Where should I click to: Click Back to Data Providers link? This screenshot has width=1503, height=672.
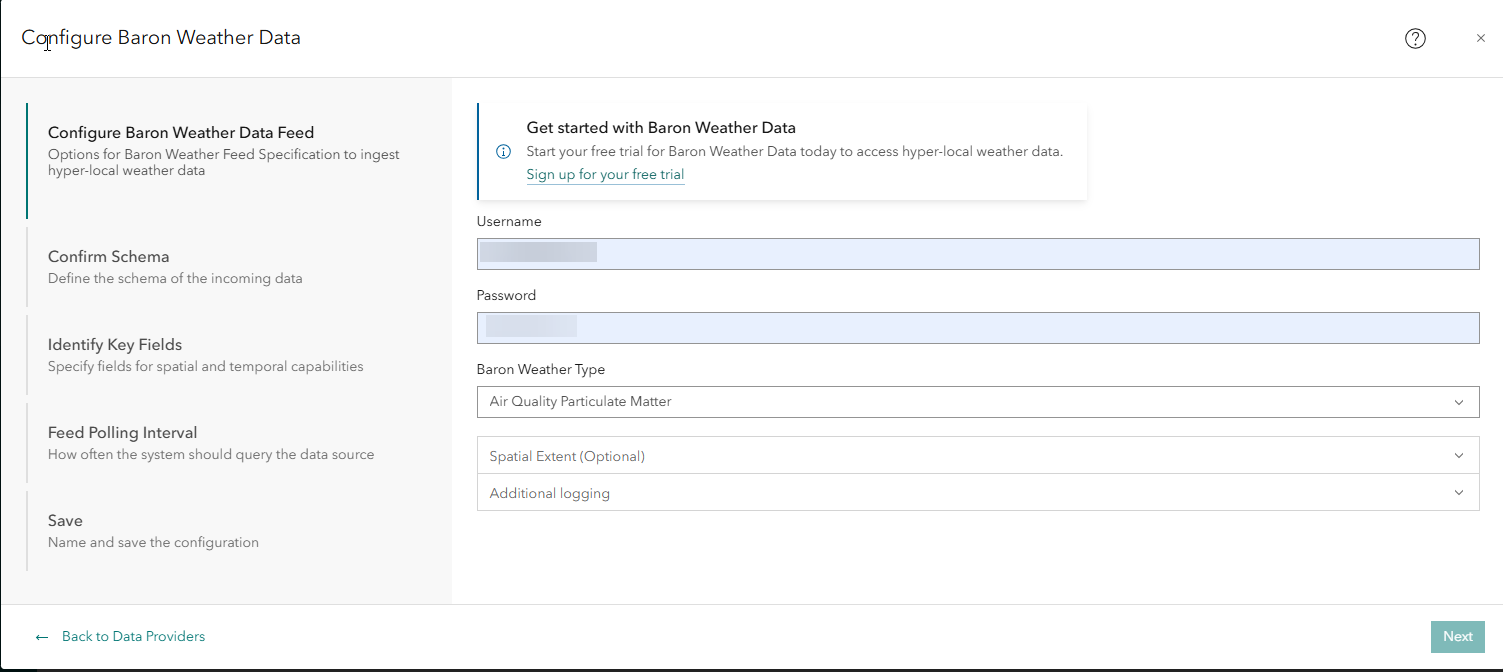133,637
